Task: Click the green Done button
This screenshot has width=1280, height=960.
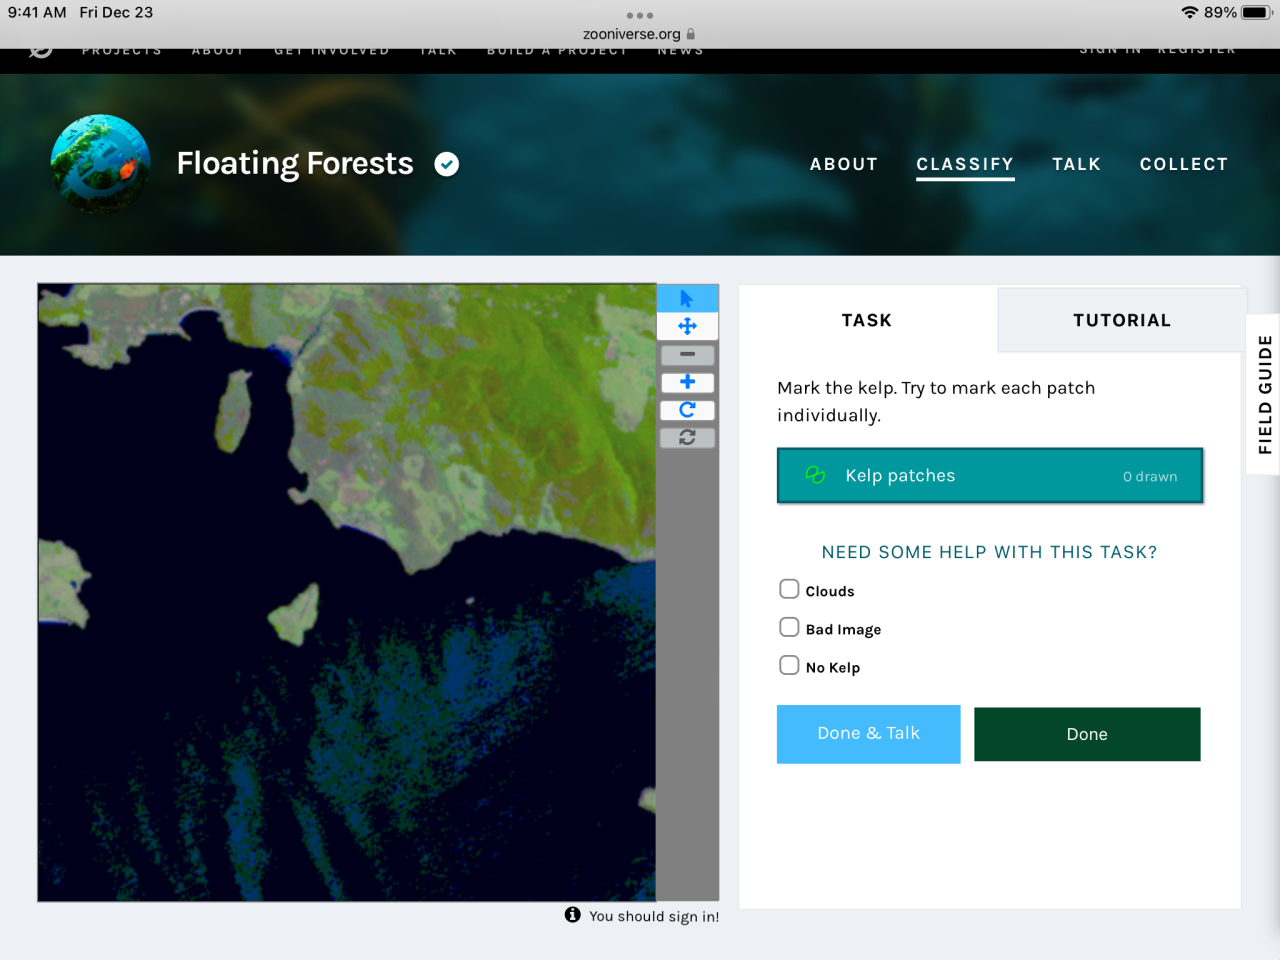Action: [x=1087, y=734]
